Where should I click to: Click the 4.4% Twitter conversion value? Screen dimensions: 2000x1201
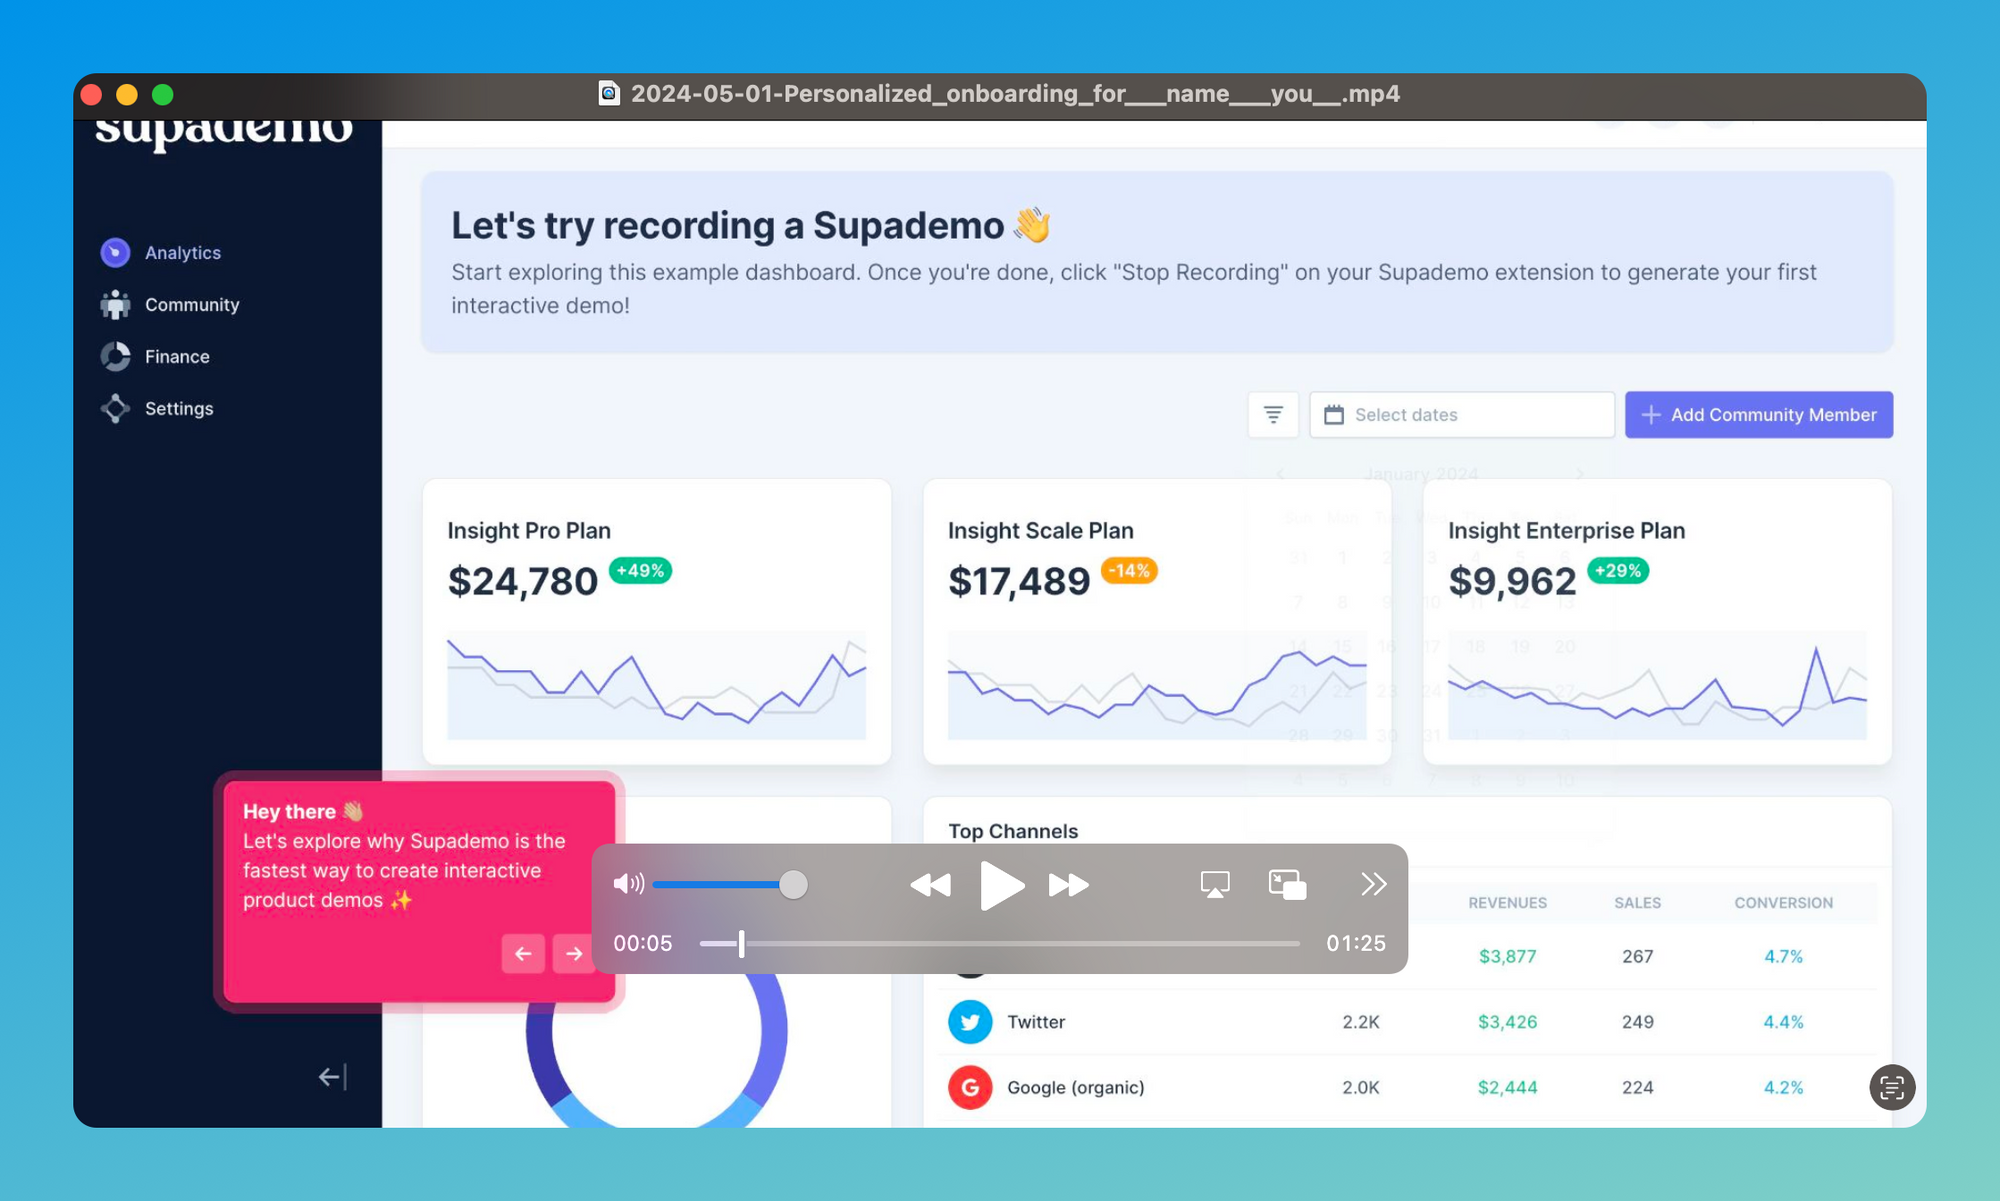tap(1783, 1022)
